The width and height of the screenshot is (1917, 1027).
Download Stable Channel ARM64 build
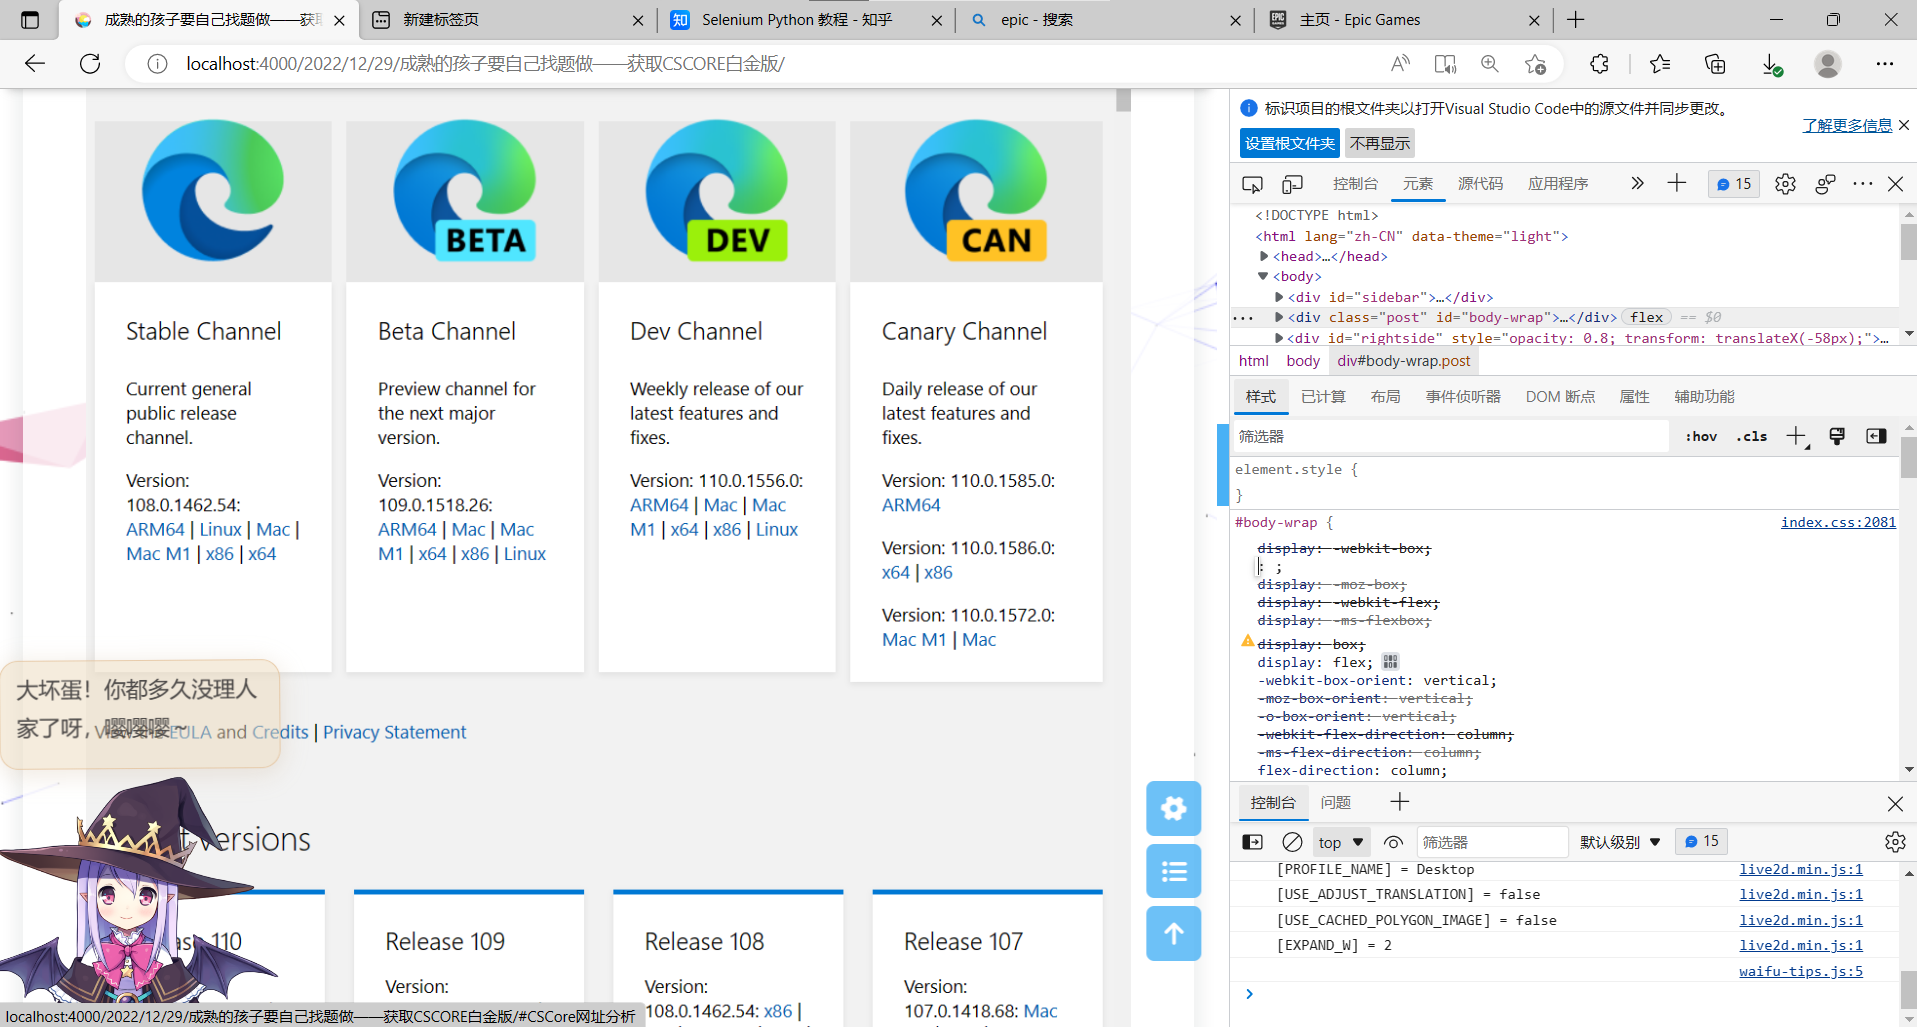(x=155, y=529)
